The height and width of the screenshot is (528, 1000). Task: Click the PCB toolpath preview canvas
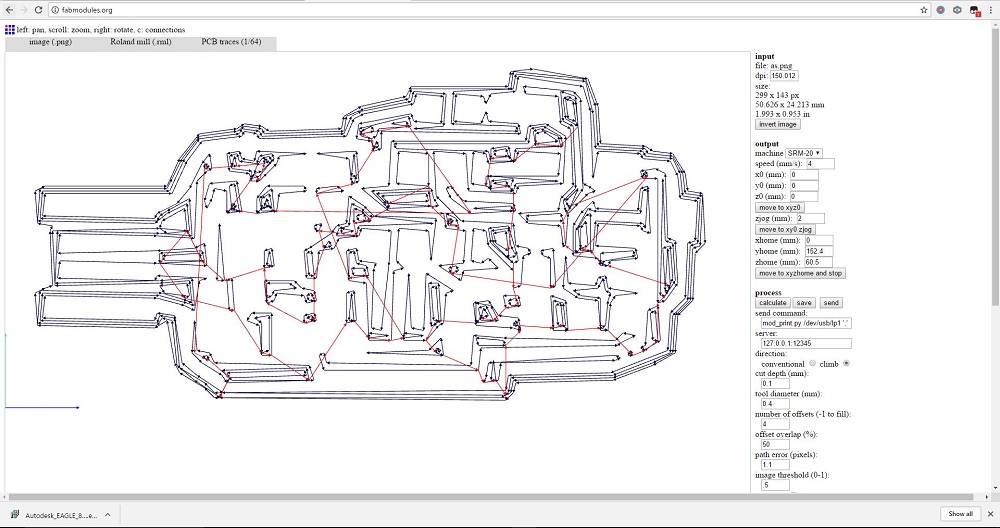pyautogui.click(x=377, y=272)
